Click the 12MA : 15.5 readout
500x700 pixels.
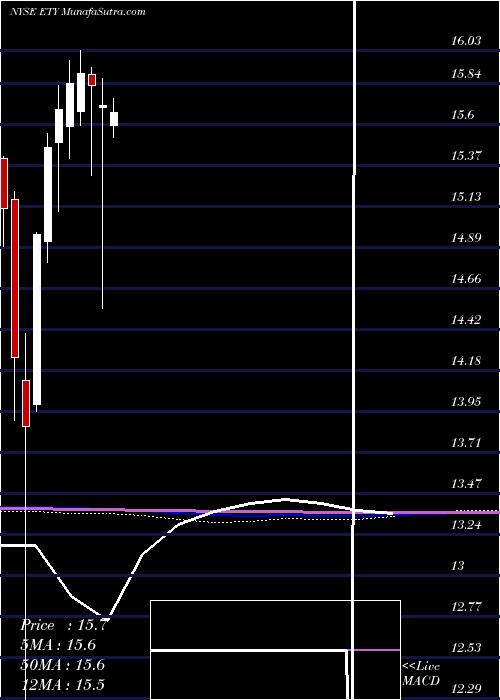coord(62,685)
